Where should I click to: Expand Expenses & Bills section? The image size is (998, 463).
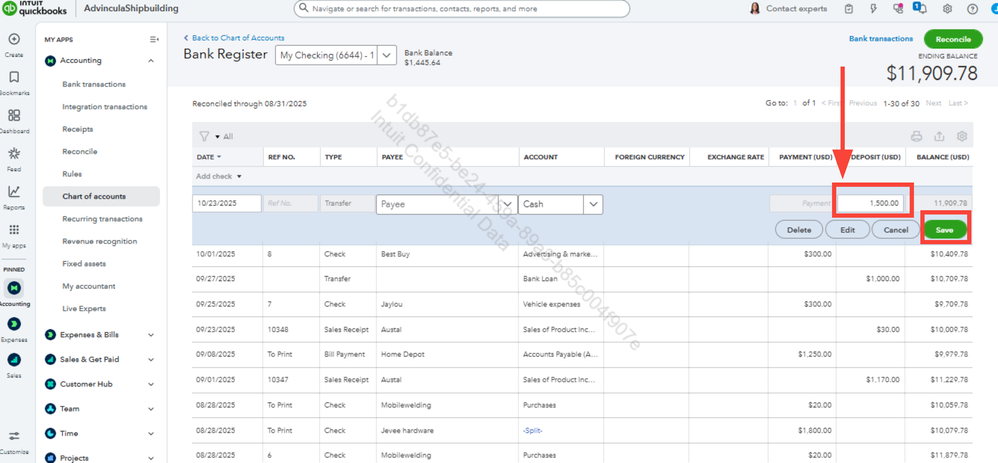tap(151, 334)
